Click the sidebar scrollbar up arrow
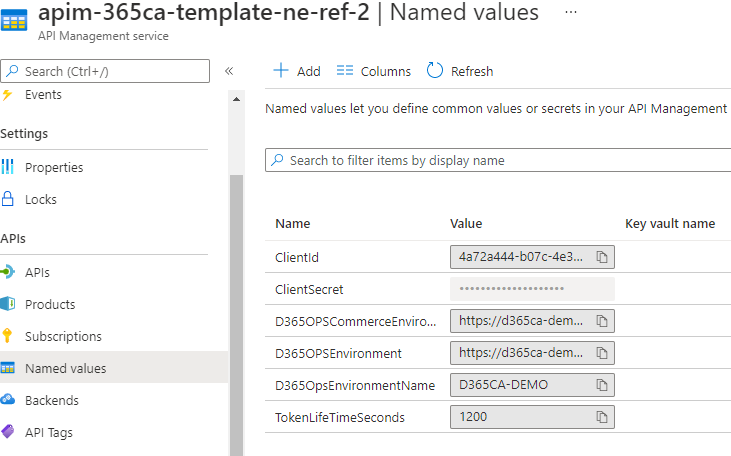Viewport: 731px width, 456px height. (236, 99)
